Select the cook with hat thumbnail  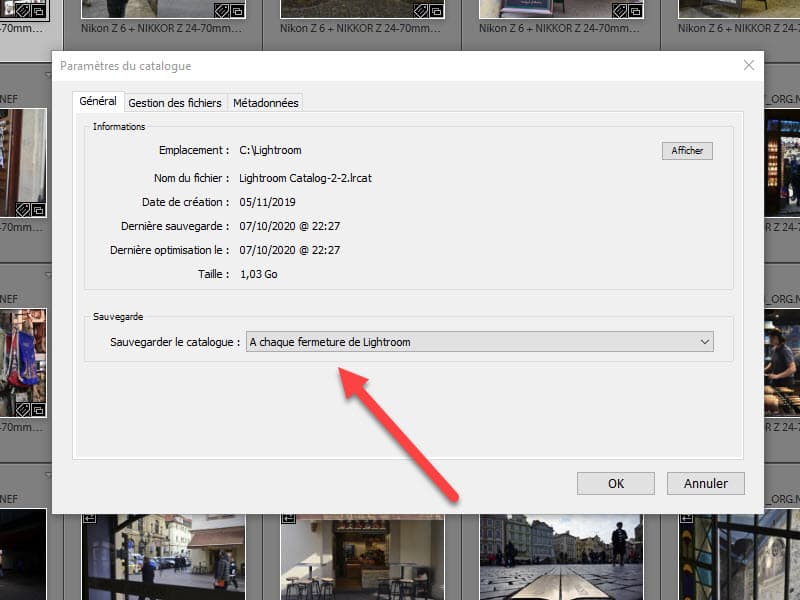click(782, 363)
